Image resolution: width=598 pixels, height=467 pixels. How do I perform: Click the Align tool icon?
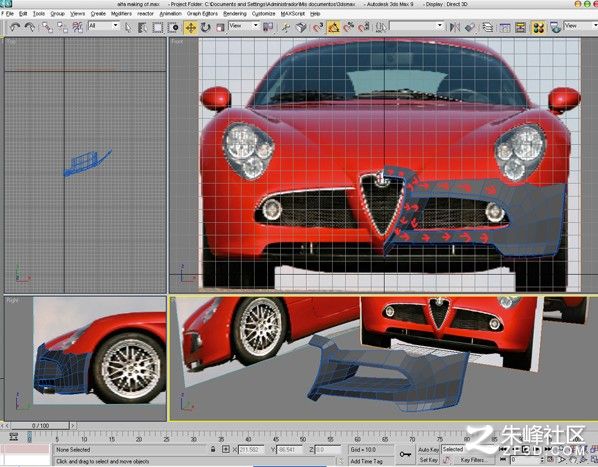click(x=470, y=27)
